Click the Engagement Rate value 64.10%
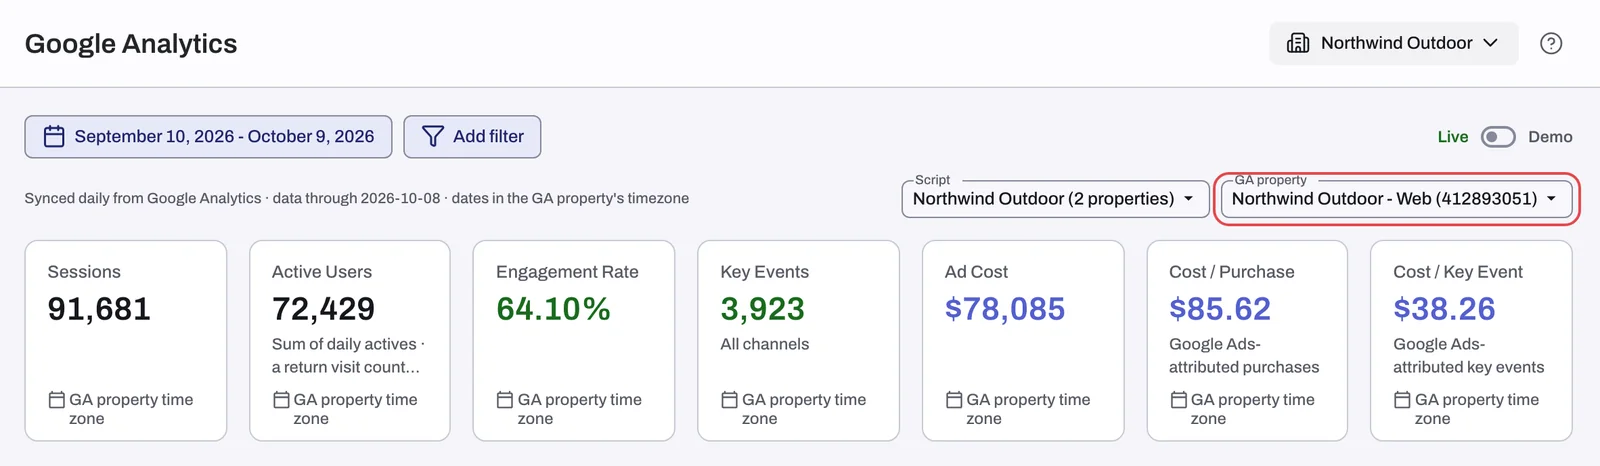The image size is (1600, 466). coord(553,309)
